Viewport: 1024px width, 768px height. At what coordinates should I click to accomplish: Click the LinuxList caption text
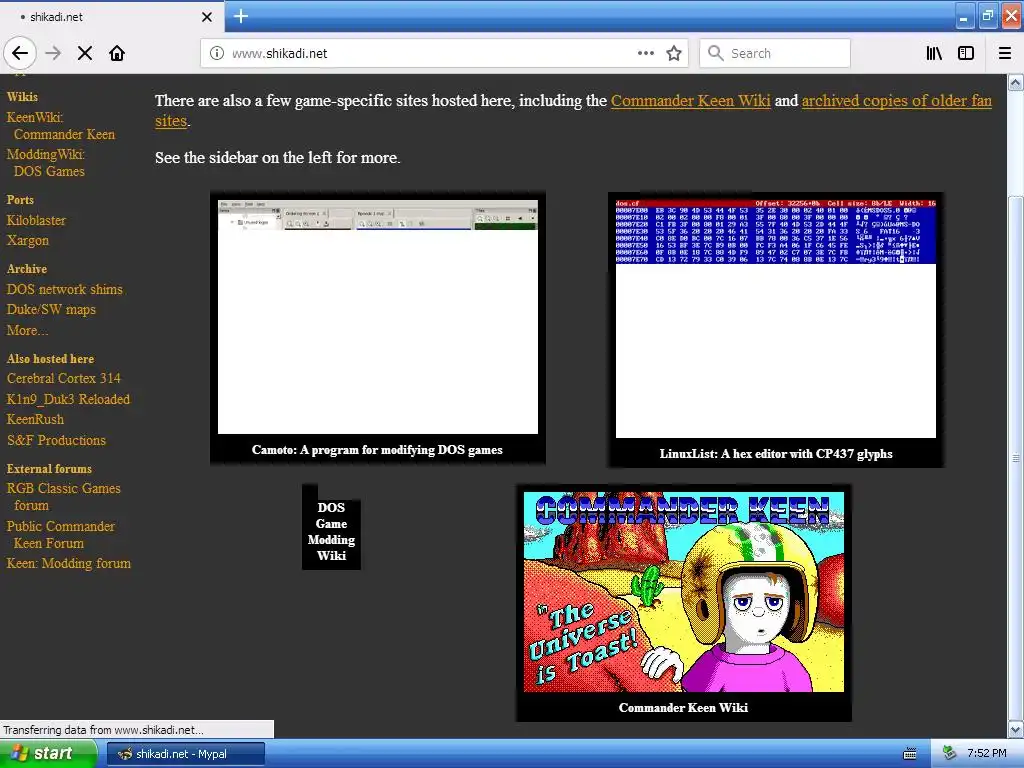(776, 453)
